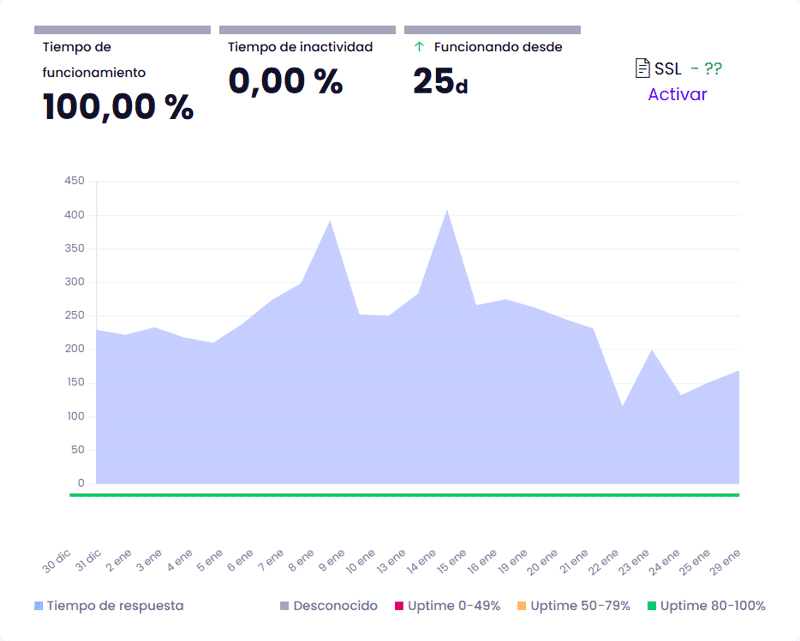Toggle Tiempo de respuesta legend item
The height and width of the screenshot is (641, 800).
(115, 605)
